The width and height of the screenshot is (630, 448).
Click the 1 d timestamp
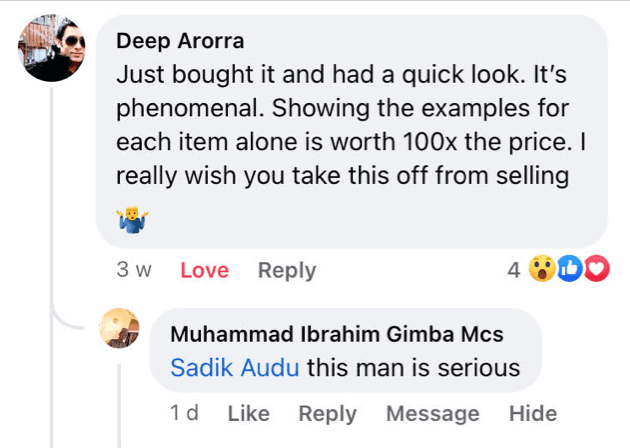[185, 413]
